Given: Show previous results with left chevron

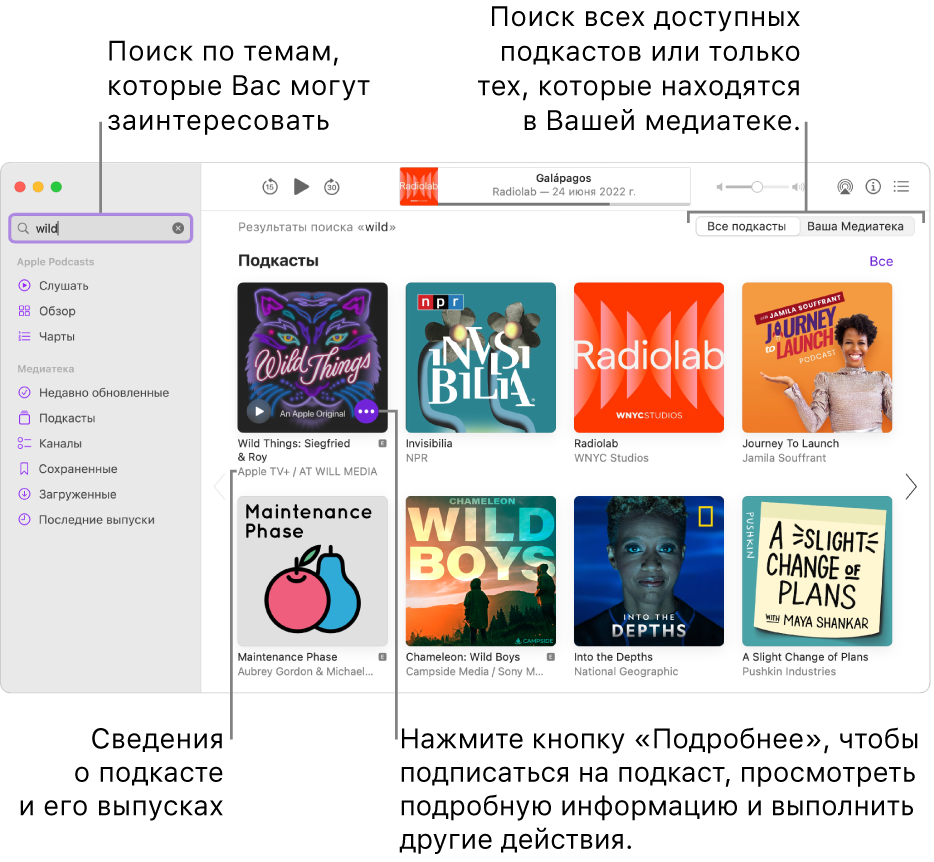Looking at the screenshot, I should (x=219, y=487).
